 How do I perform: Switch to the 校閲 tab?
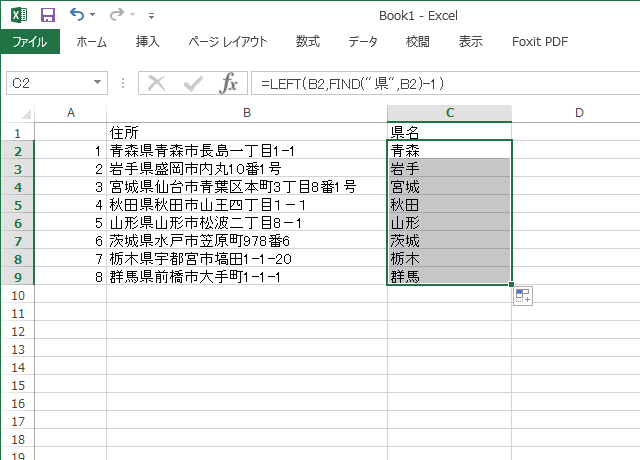coord(418,42)
